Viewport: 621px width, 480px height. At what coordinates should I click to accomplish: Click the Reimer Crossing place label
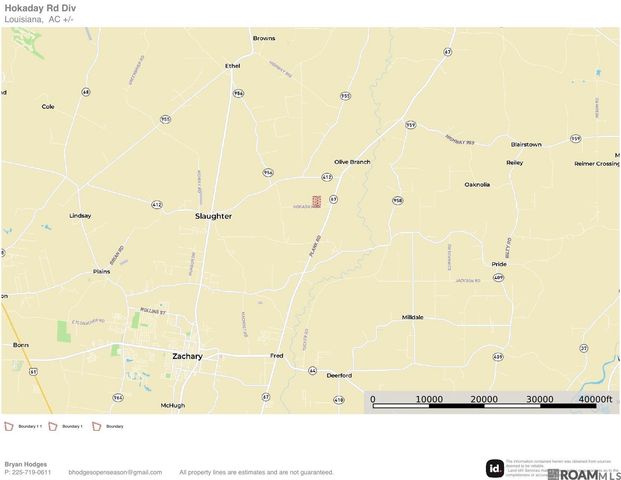tap(597, 163)
